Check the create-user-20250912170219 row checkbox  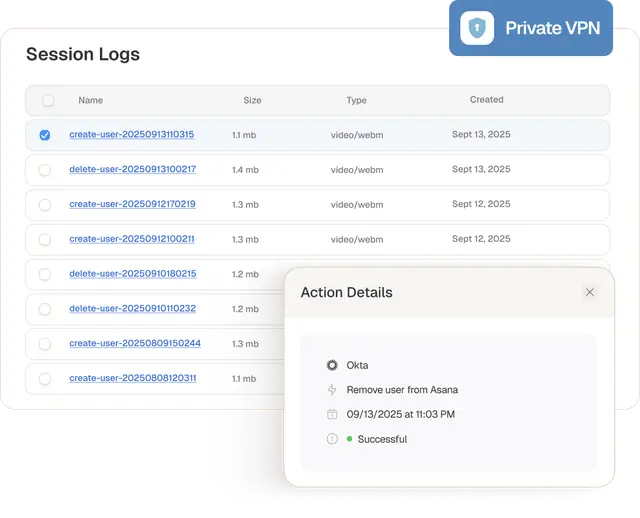pos(45,205)
